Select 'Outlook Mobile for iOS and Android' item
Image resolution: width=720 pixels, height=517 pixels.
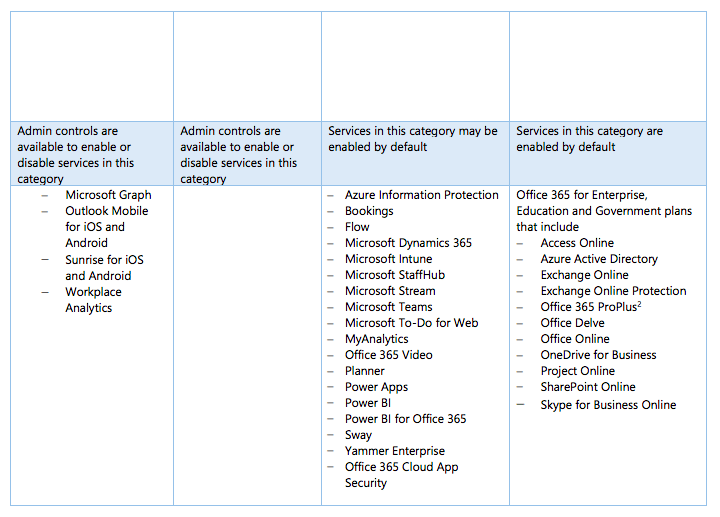107,227
